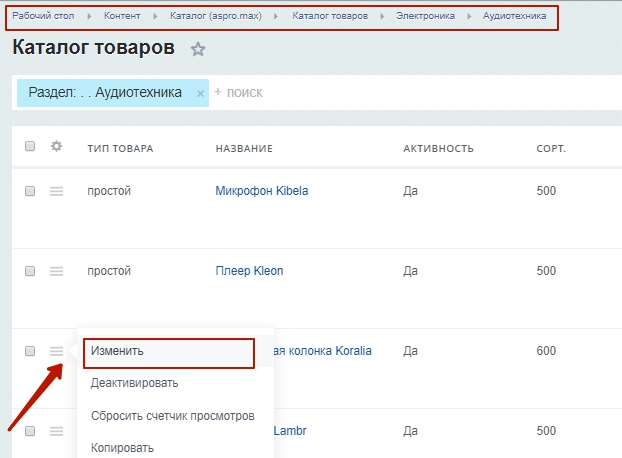Sort by НАЗВАНИЕ column header
Viewport: 622px width, 458px height.
(244, 149)
